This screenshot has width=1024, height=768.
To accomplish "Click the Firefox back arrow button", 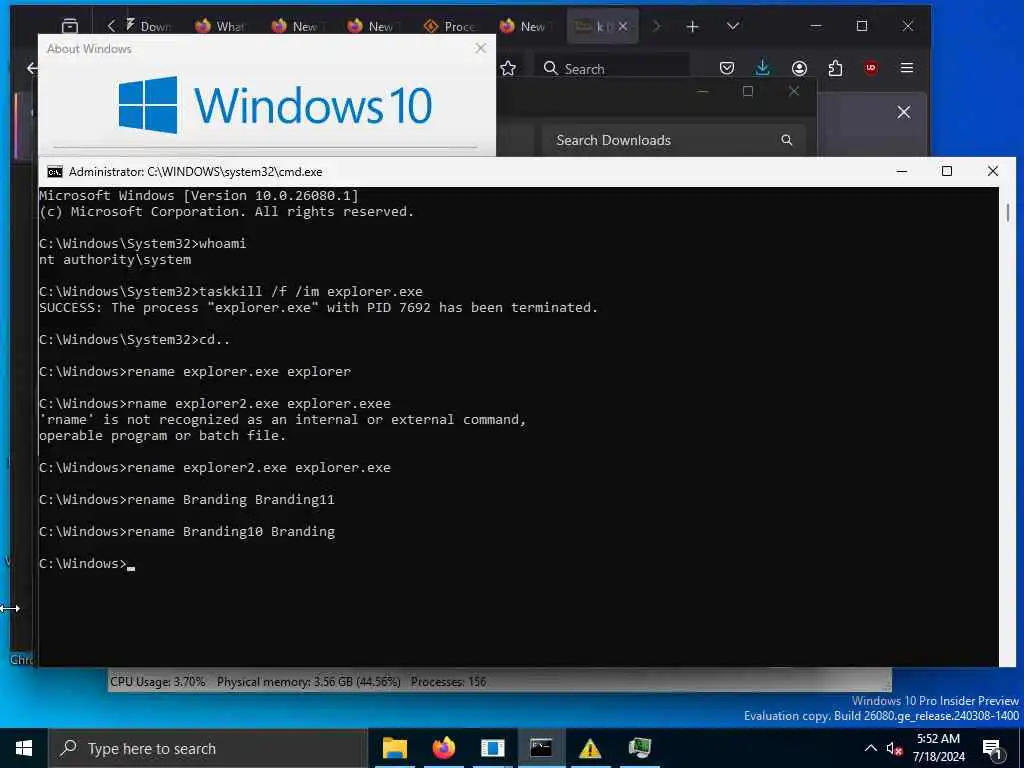I will (32, 68).
